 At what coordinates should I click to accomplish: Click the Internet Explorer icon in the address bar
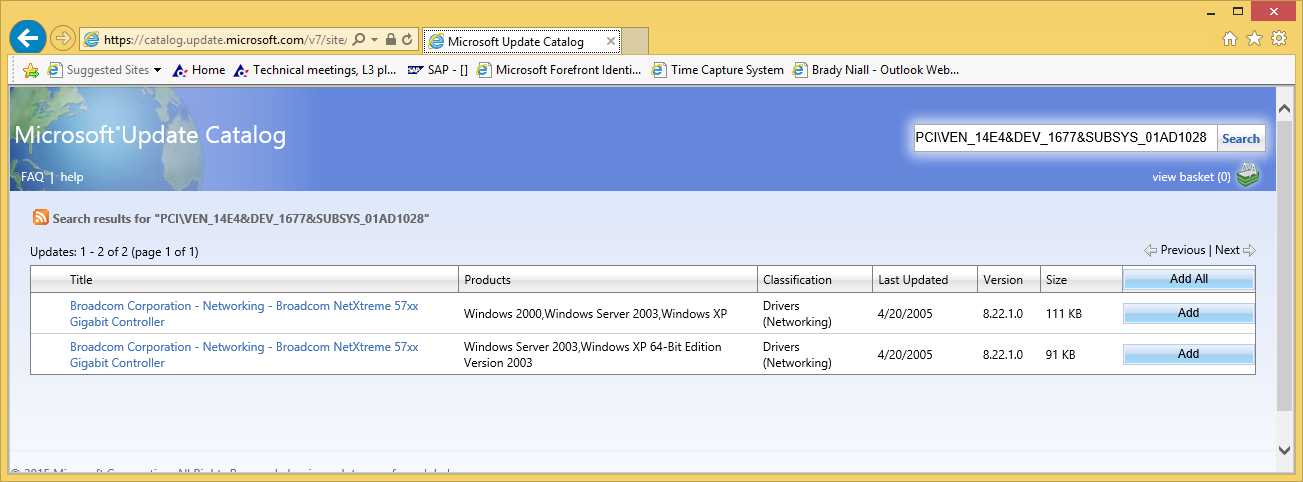(92, 40)
